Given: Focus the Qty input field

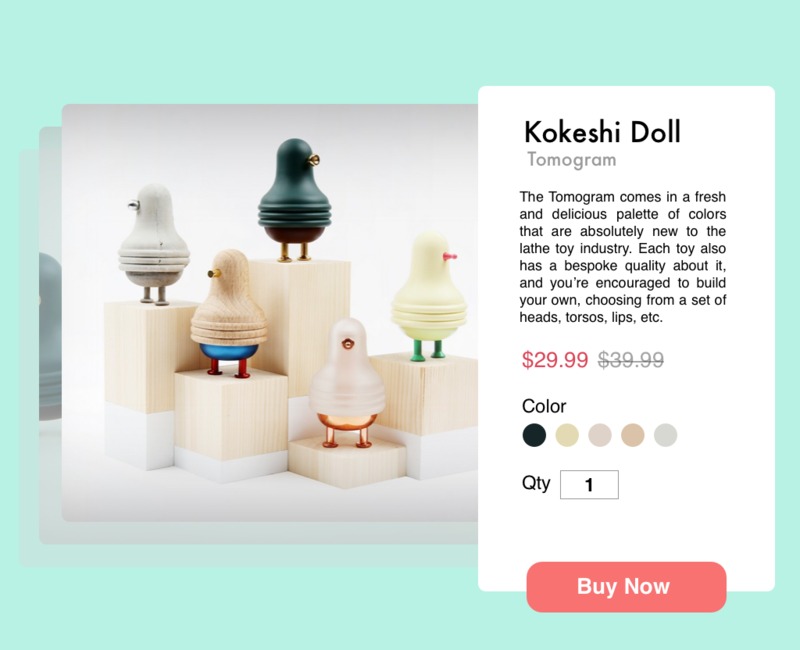Looking at the screenshot, I should pyautogui.click(x=589, y=484).
